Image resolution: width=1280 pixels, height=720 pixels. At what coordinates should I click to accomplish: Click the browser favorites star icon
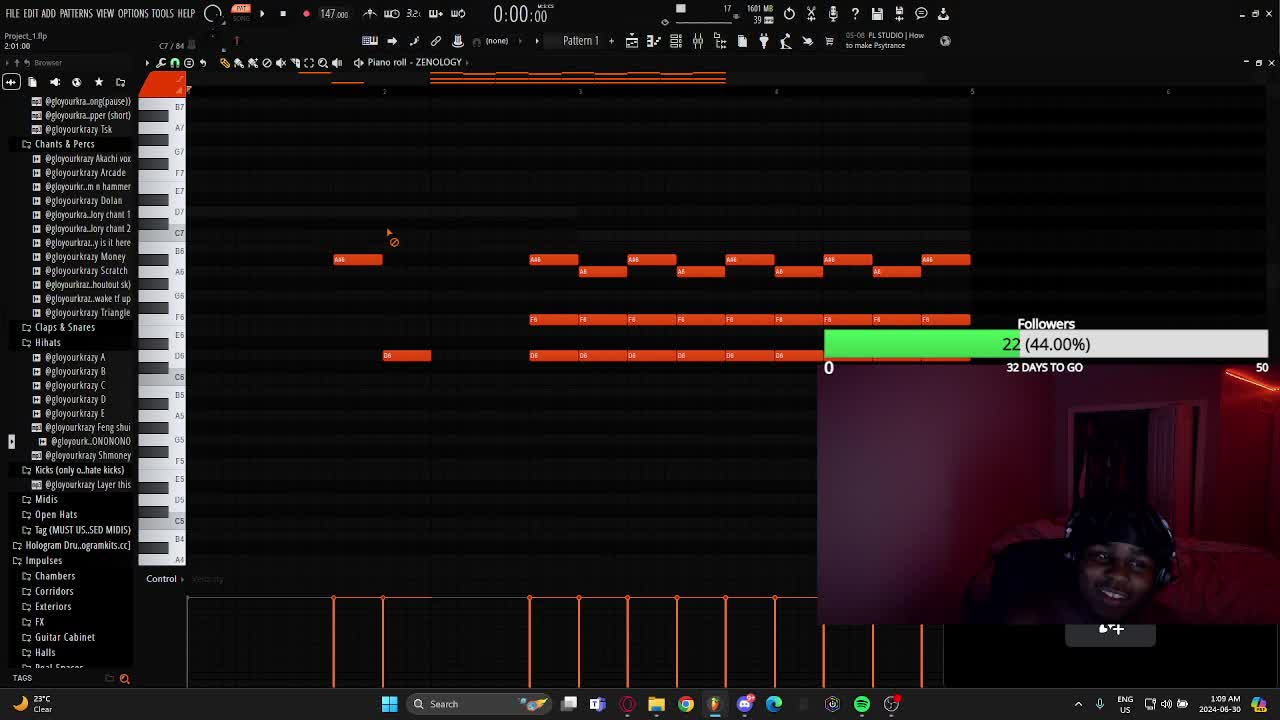click(98, 82)
